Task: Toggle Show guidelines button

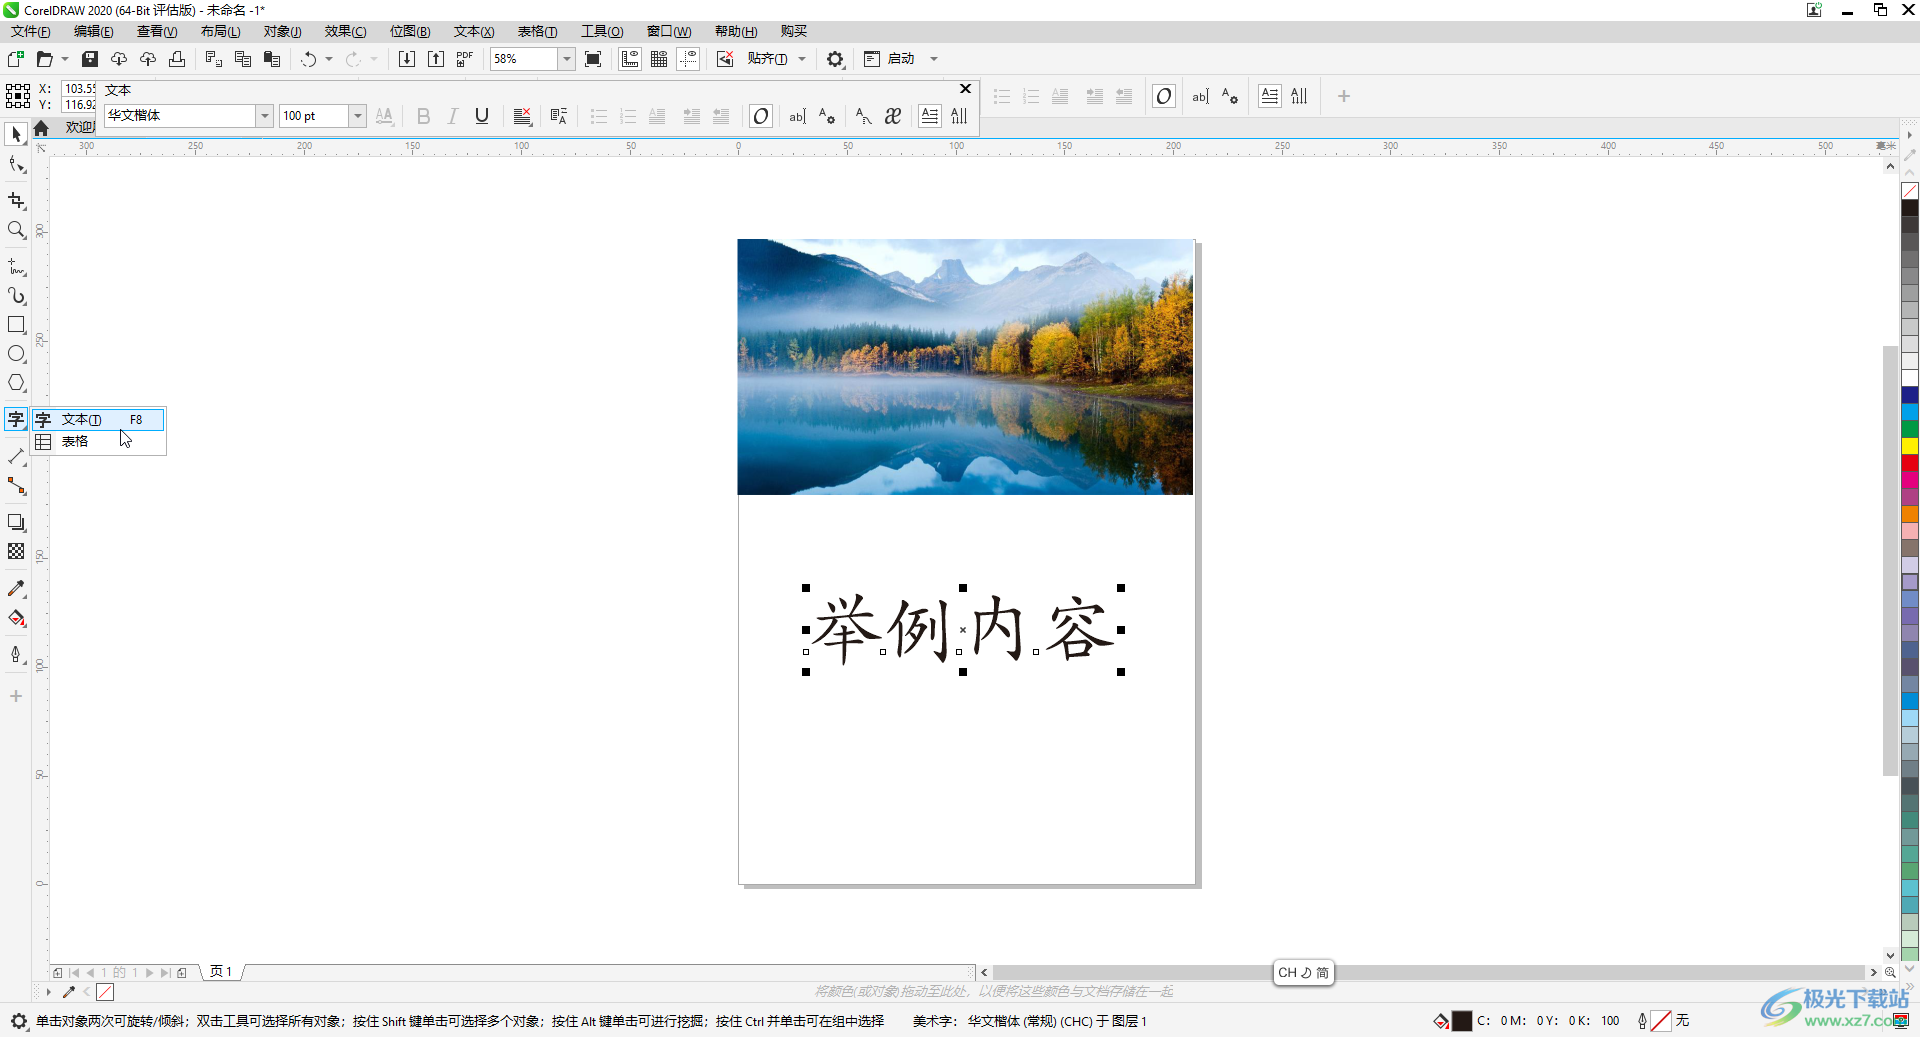Action: click(688, 59)
